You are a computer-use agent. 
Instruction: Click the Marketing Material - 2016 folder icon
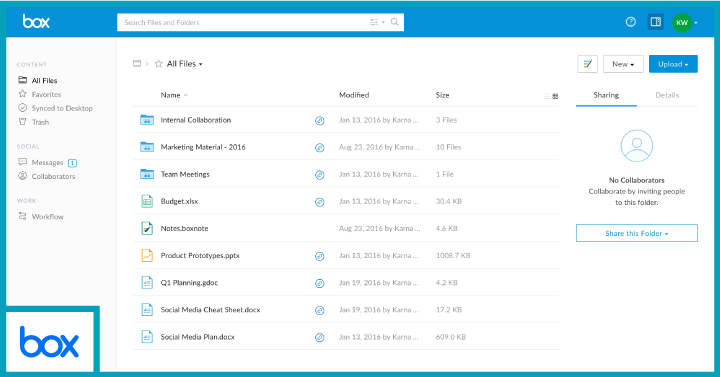pyautogui.click(x=146, y=147)
